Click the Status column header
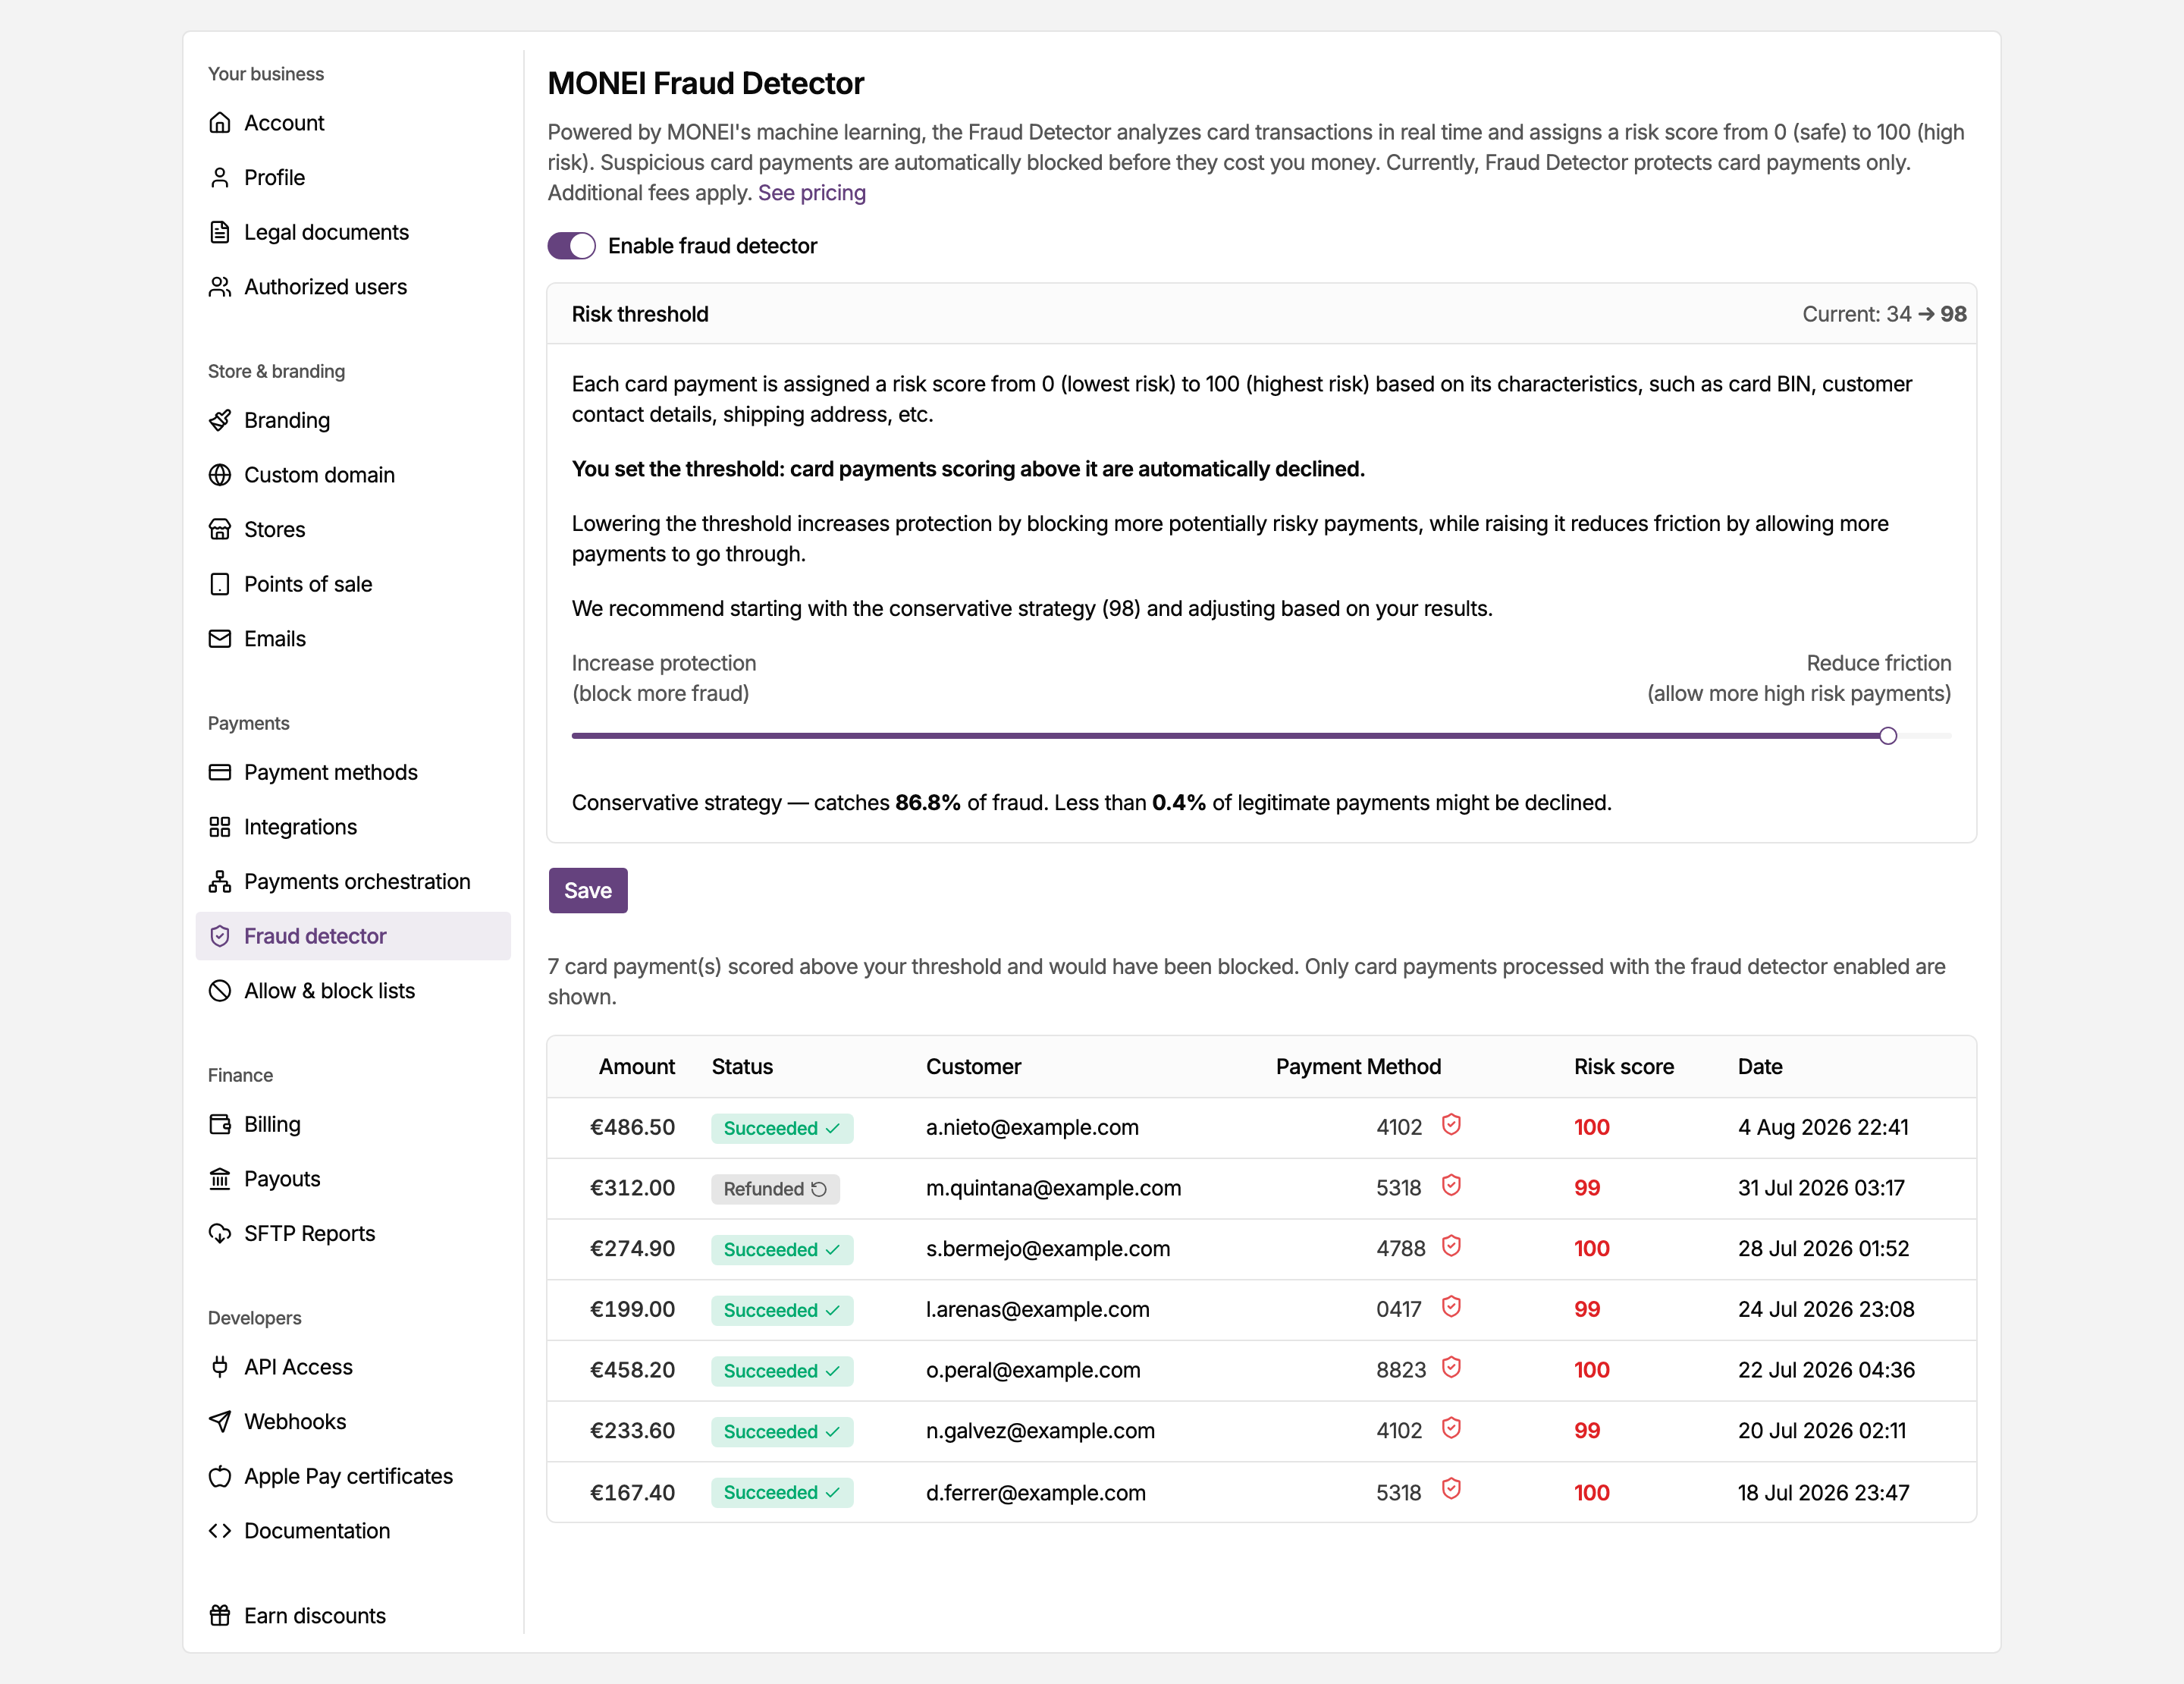2184x1684 pixels. coord(742,1067)
